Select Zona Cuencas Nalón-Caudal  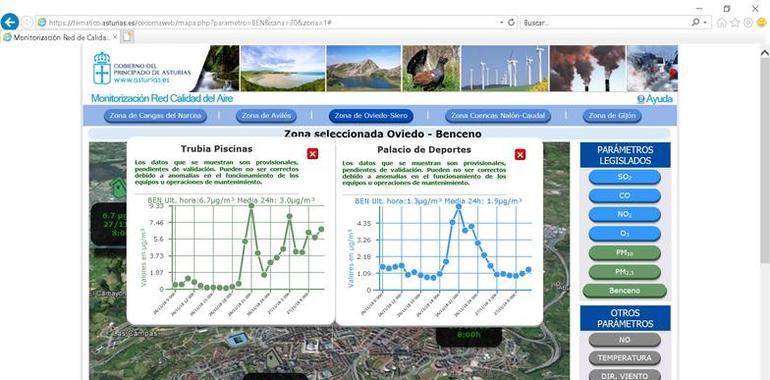click(498, 116)
